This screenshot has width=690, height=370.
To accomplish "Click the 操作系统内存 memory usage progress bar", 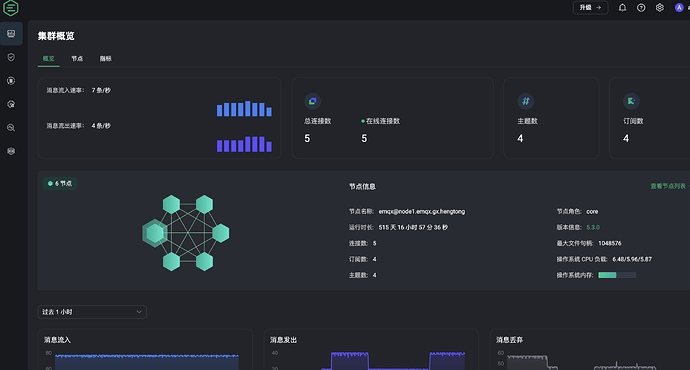I will tap(617, 275).
